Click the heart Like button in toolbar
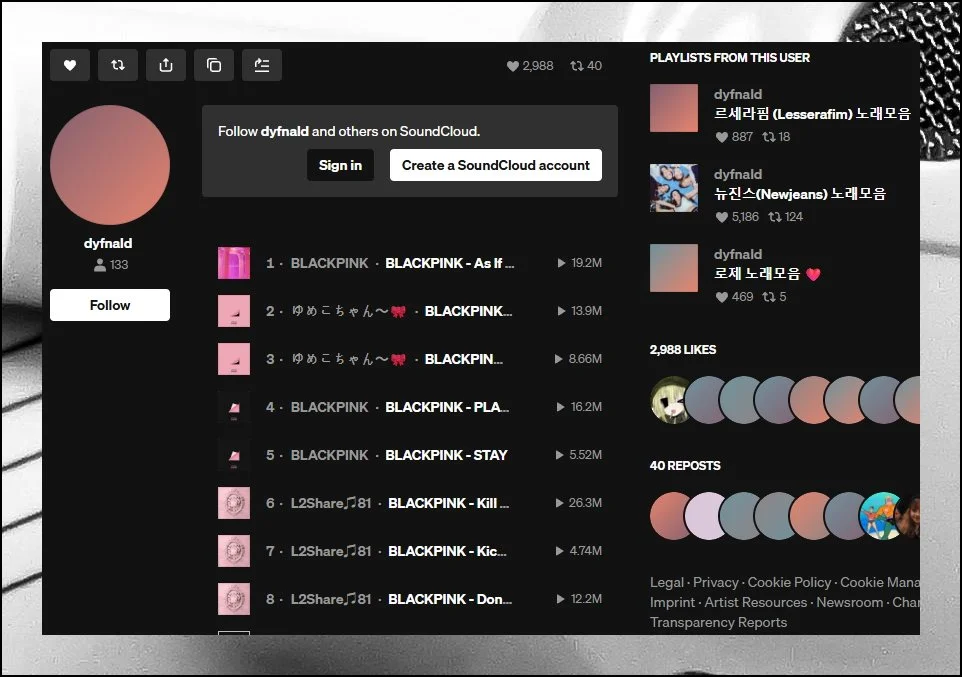This screenshot has width=962, height=677. coord(70,65)
